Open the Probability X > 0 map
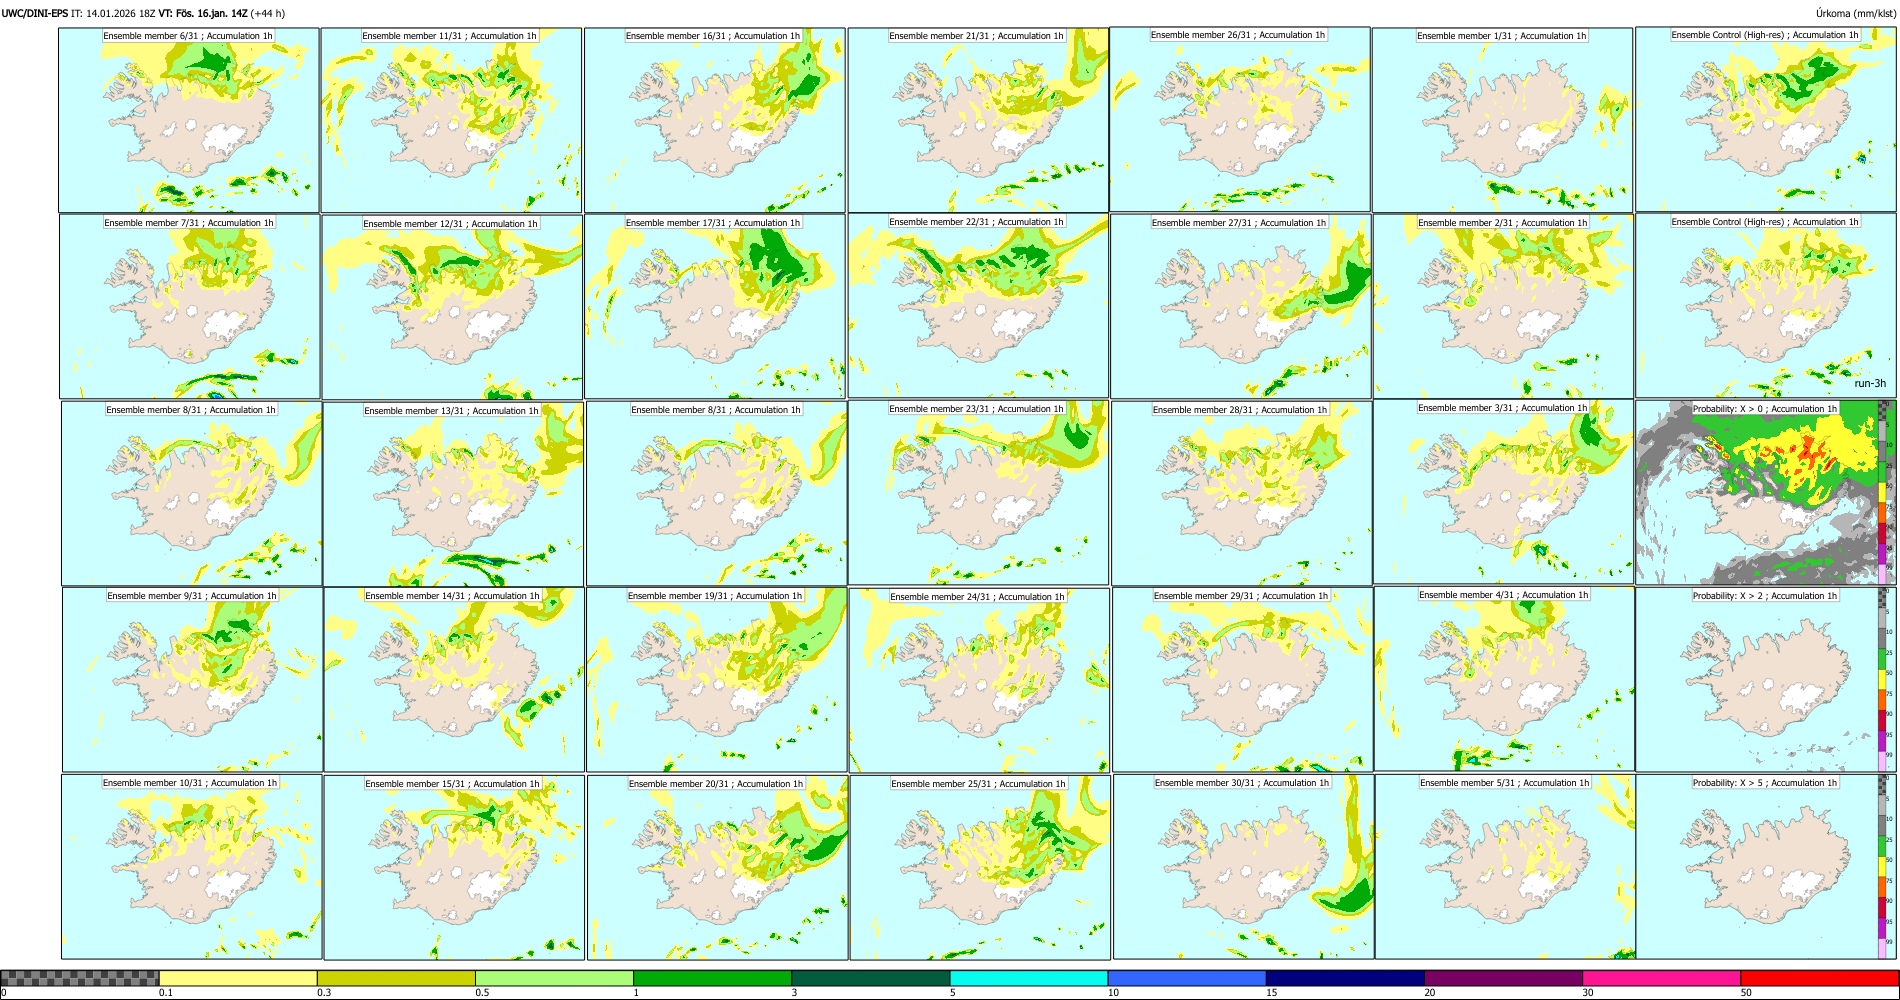The image size is (1900, 1000). [x=1766, y=493]
